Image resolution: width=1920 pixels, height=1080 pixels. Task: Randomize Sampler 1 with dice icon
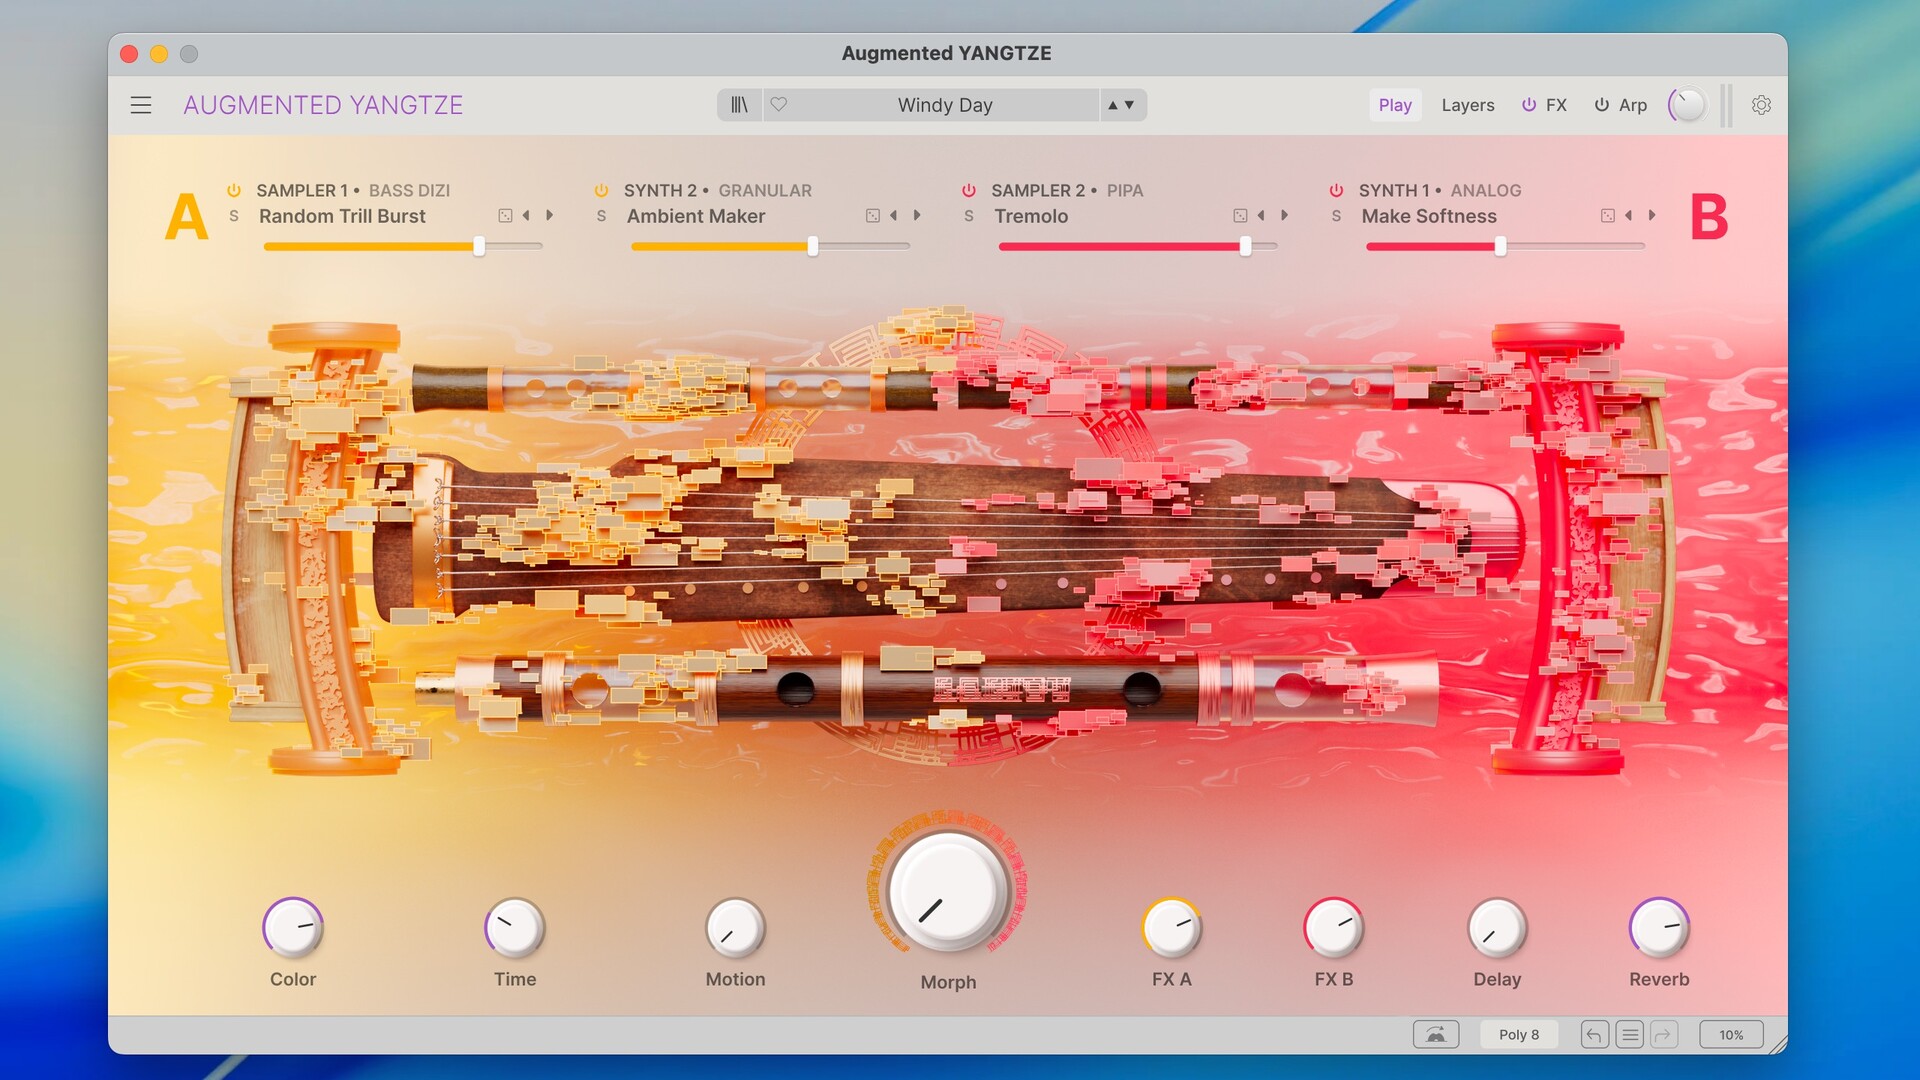coord(505,216)
